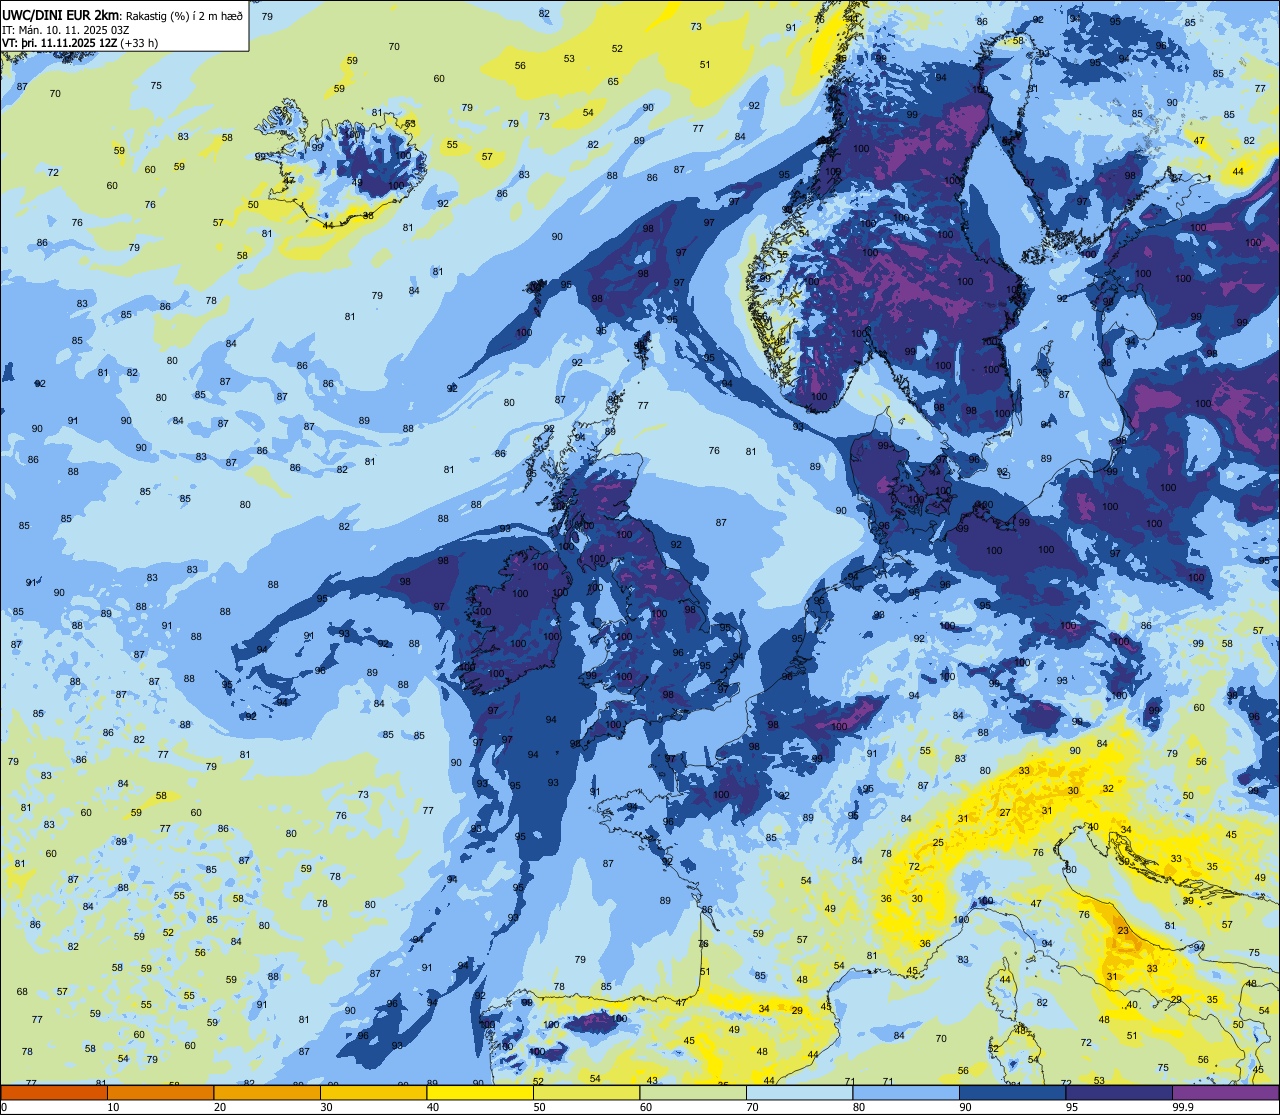Screen dimensions: 1280x1115
Task: Click the Rakastig (%) í 2 m hæð label
Action: 184,15
